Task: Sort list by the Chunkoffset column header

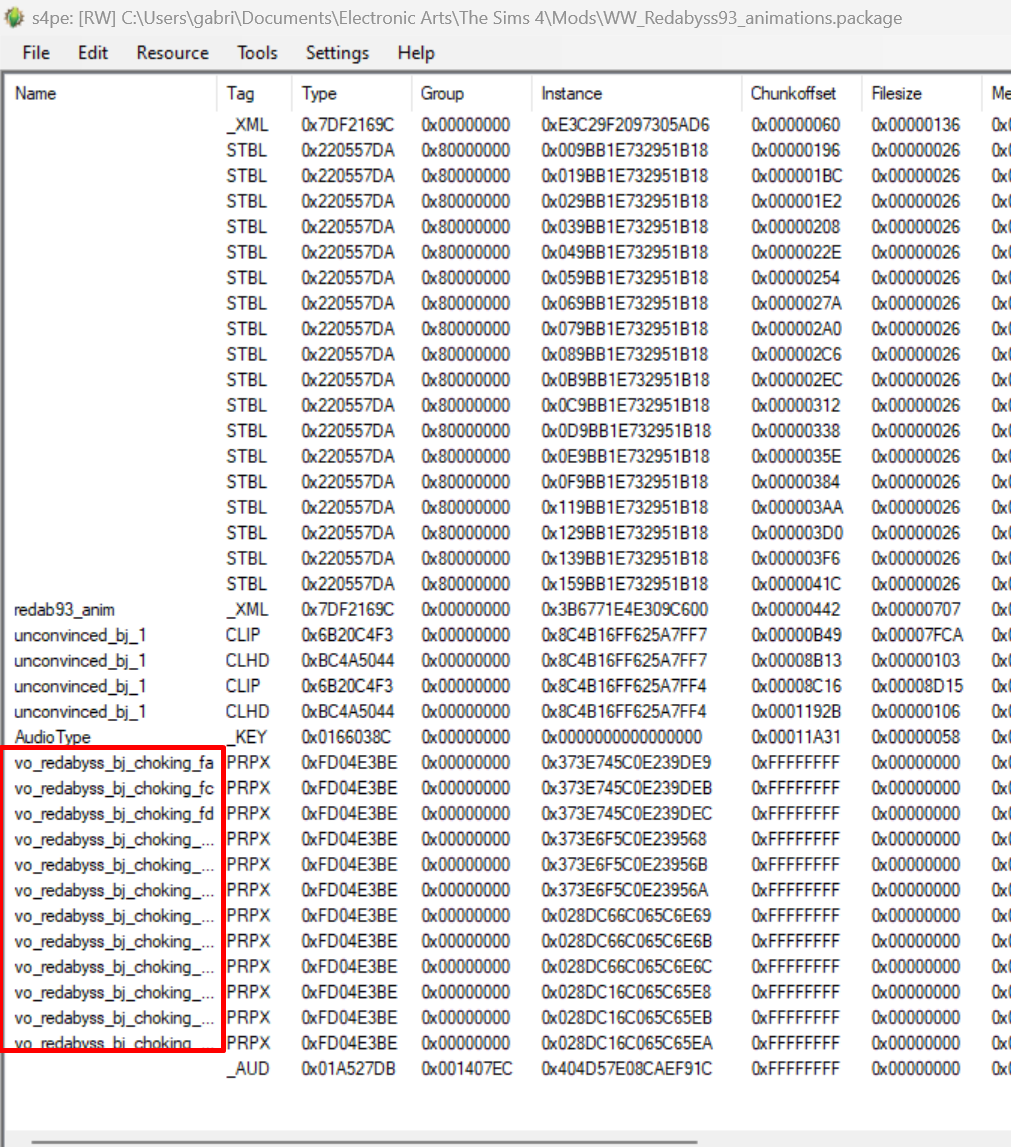Action: (x=794, y=94)
